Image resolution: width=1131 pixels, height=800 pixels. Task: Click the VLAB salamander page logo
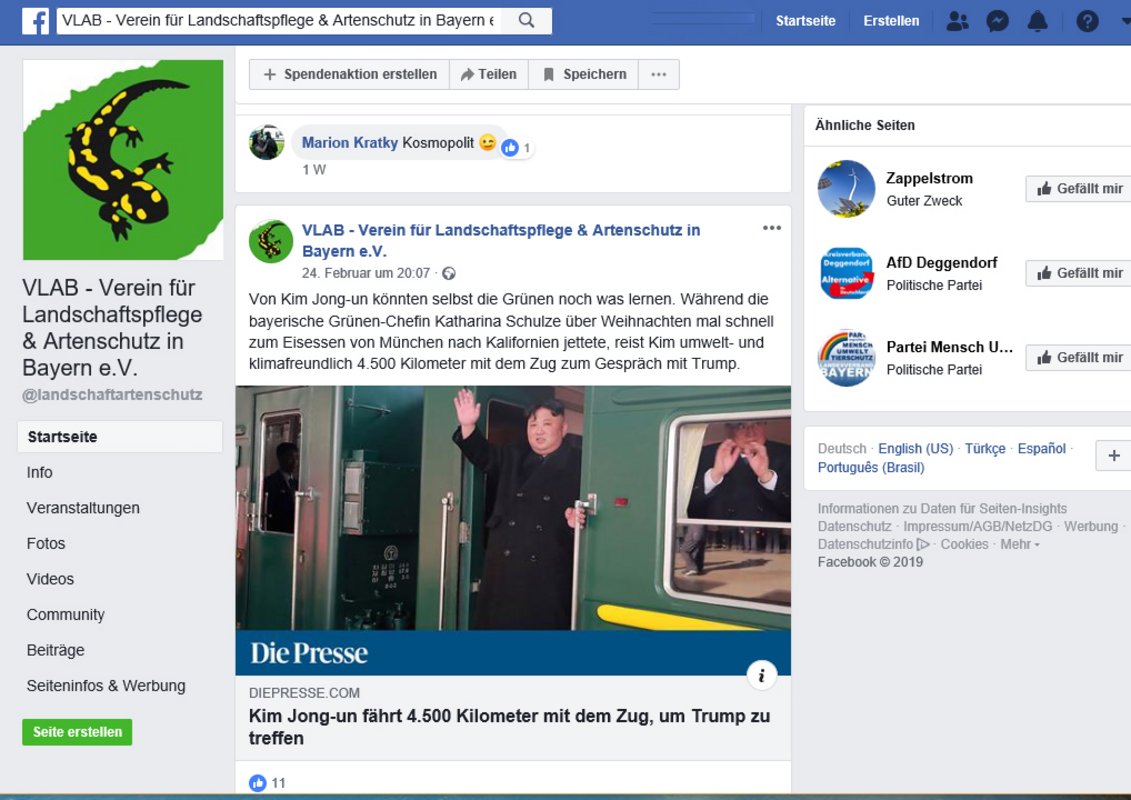click(x=123, y=159)
